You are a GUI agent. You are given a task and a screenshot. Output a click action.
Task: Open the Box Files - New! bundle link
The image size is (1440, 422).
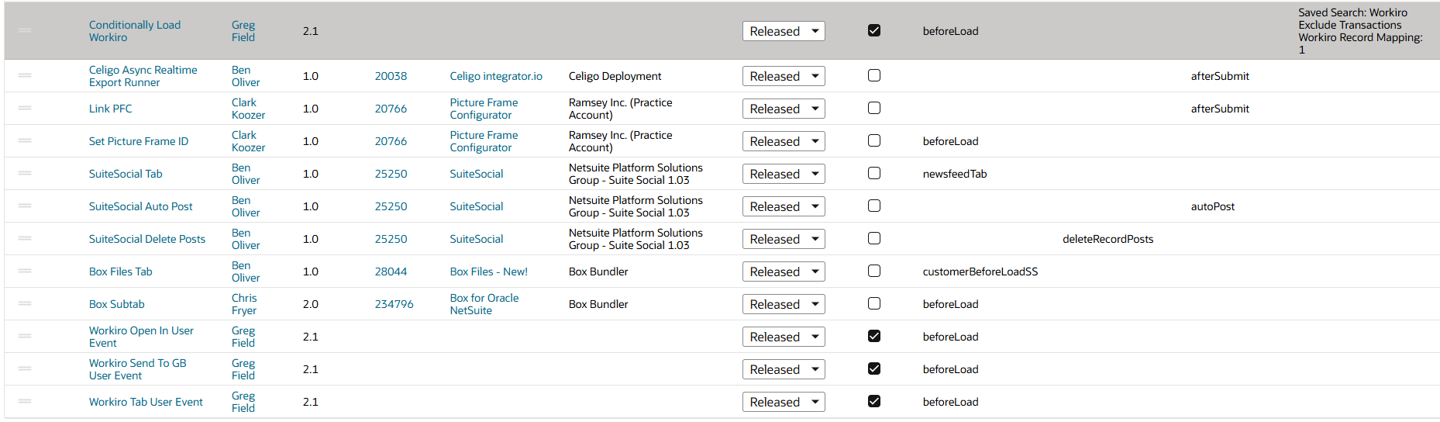(x=488, y=271)
